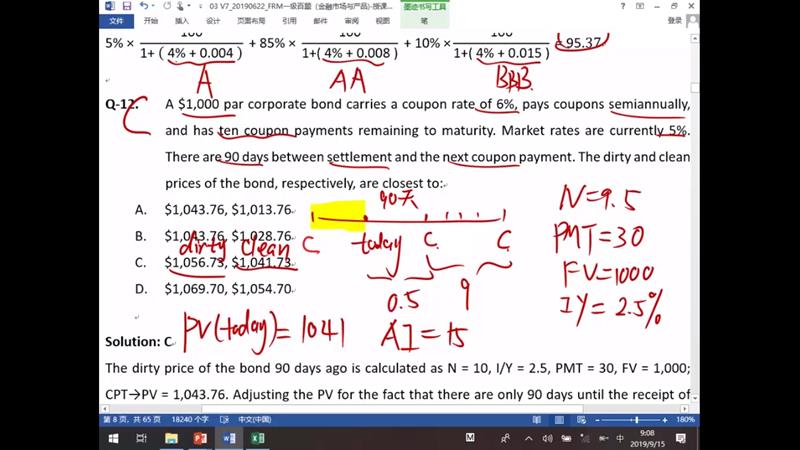Image resolution: width=800 pixels, height=450 pixels.
Task: Click the language 中文(中国) status entry
Action: coord(255,419)
